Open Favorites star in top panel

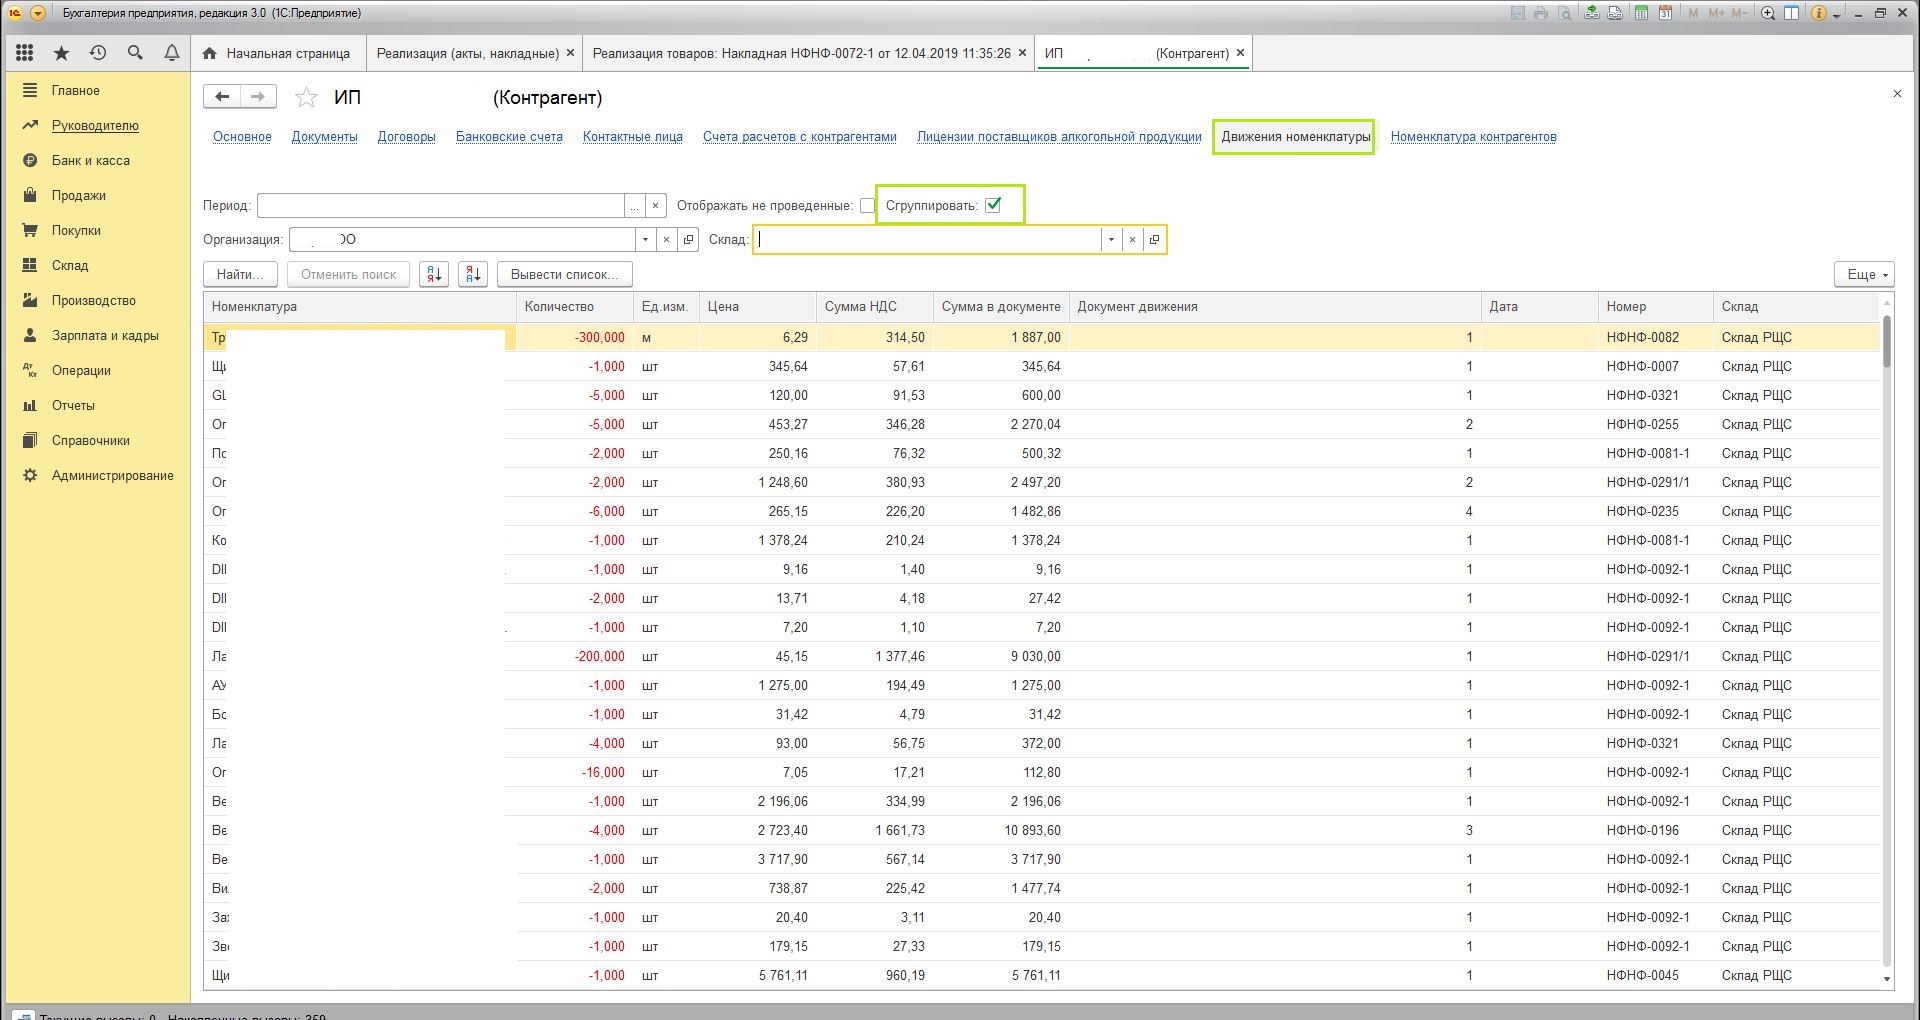pos(61,53)
